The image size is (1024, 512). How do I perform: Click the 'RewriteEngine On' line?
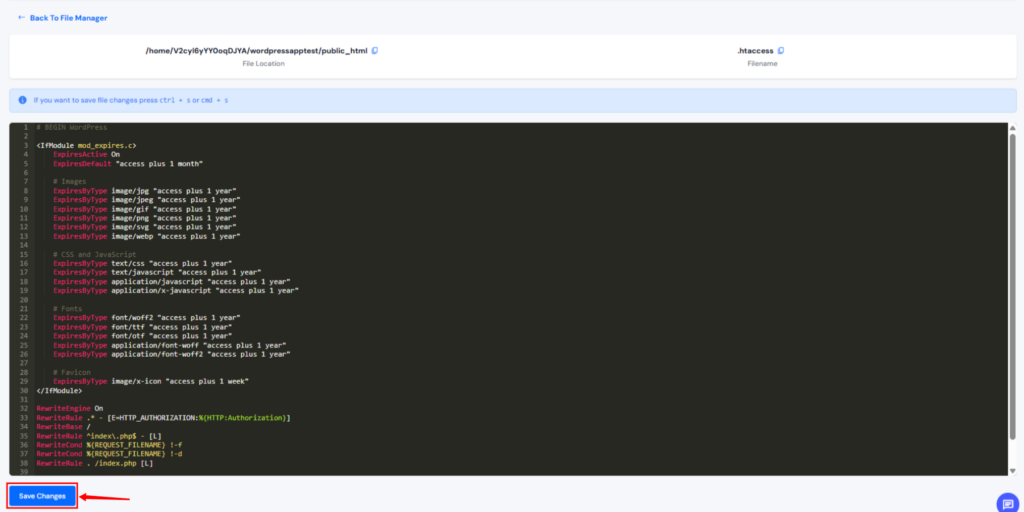click(x=70, y=408)
